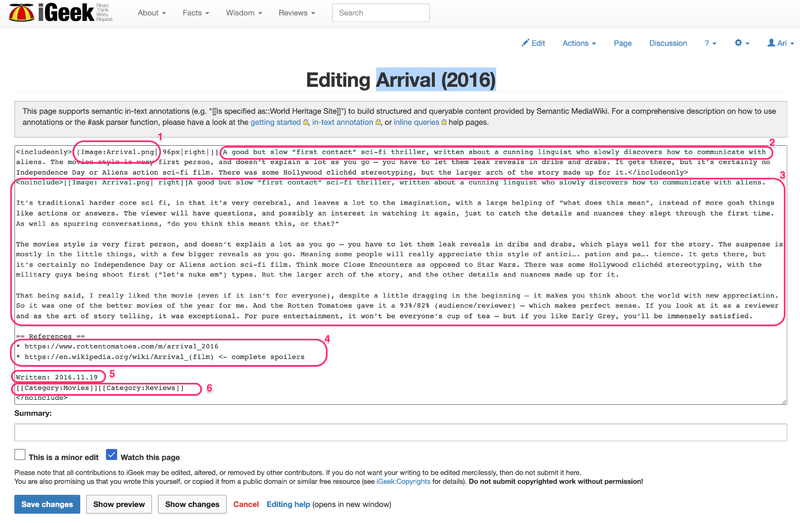Open the gear settings menu
The width and height of the screenshot is (800, 523).
coord(741,43)
